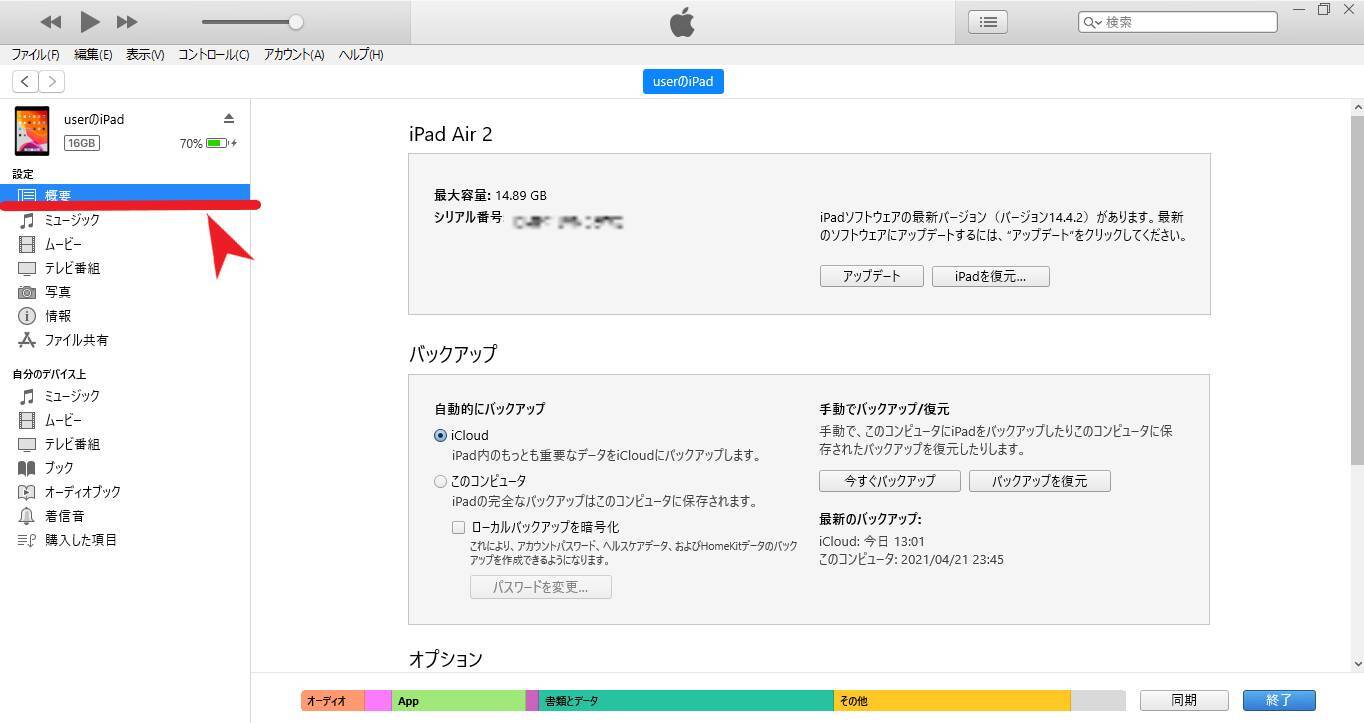Open the list view button near search

click(x=988, y=22)
